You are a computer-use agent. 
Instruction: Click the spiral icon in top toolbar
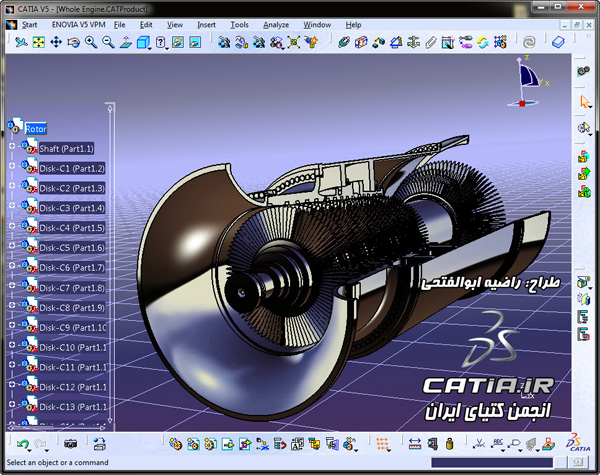[x=529, y=42]
